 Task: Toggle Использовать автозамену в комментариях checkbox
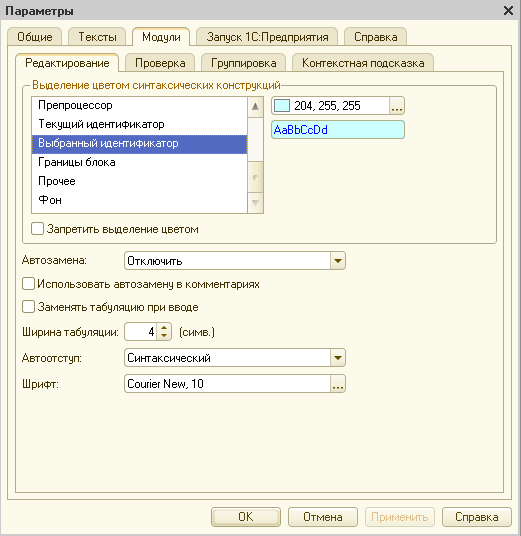point(28,284)
